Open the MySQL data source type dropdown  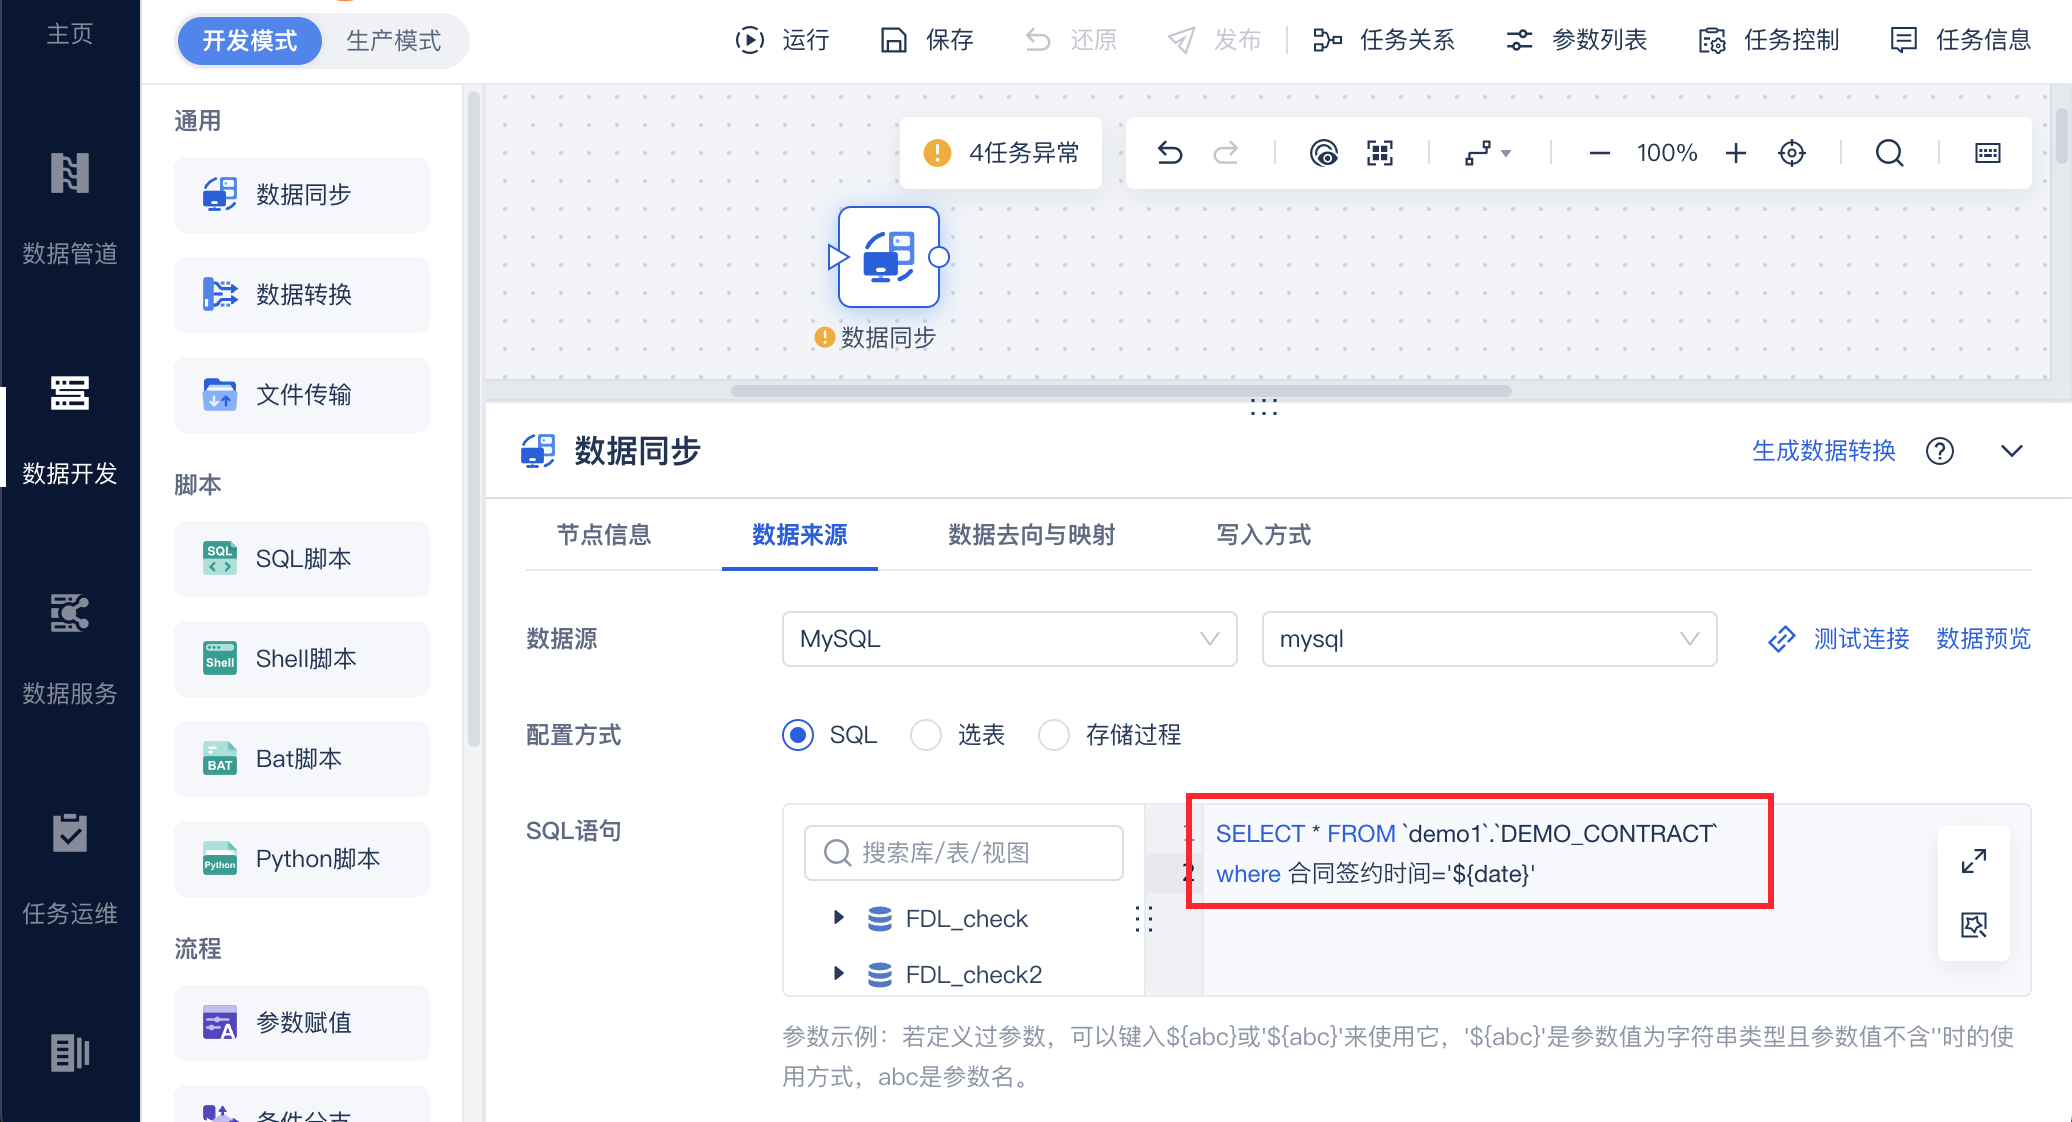1009,639
